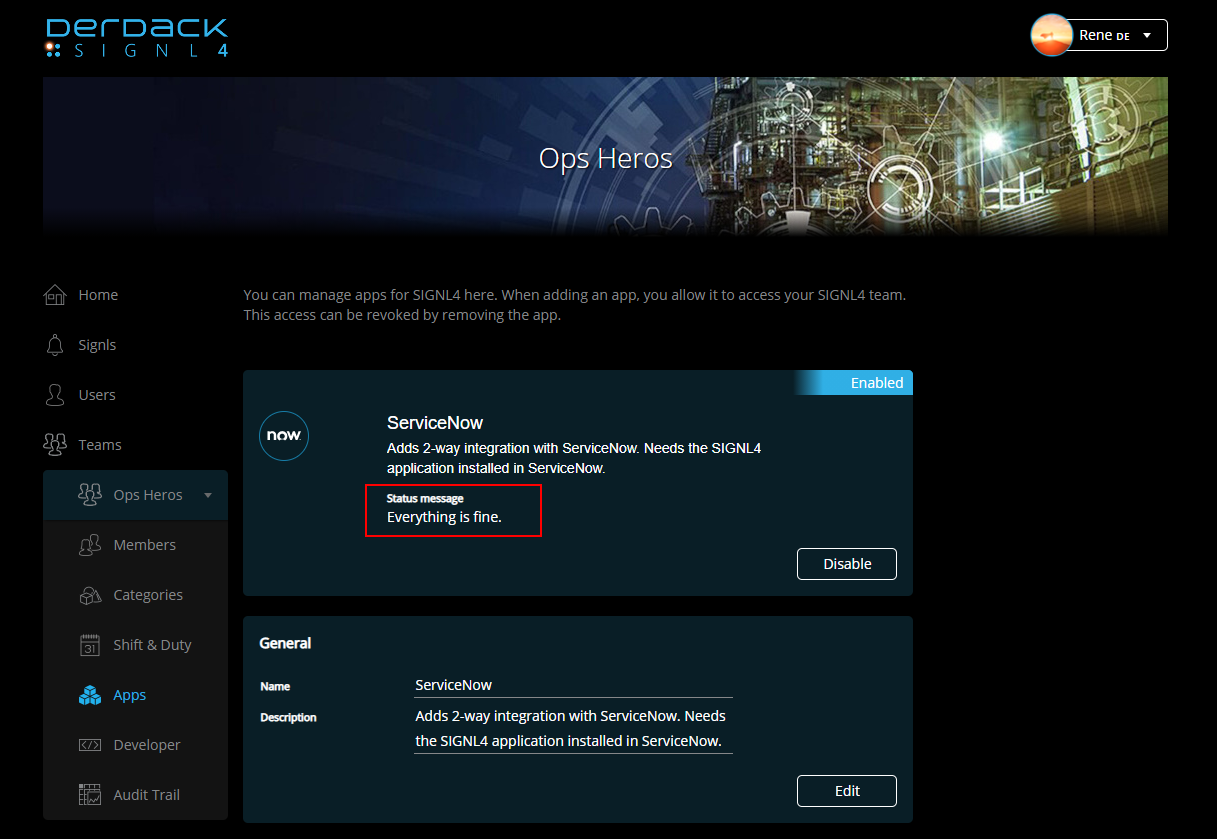Click the ServiceNow name field
The width and height of the screenshot is (1217, 839).
click(573, 685)
